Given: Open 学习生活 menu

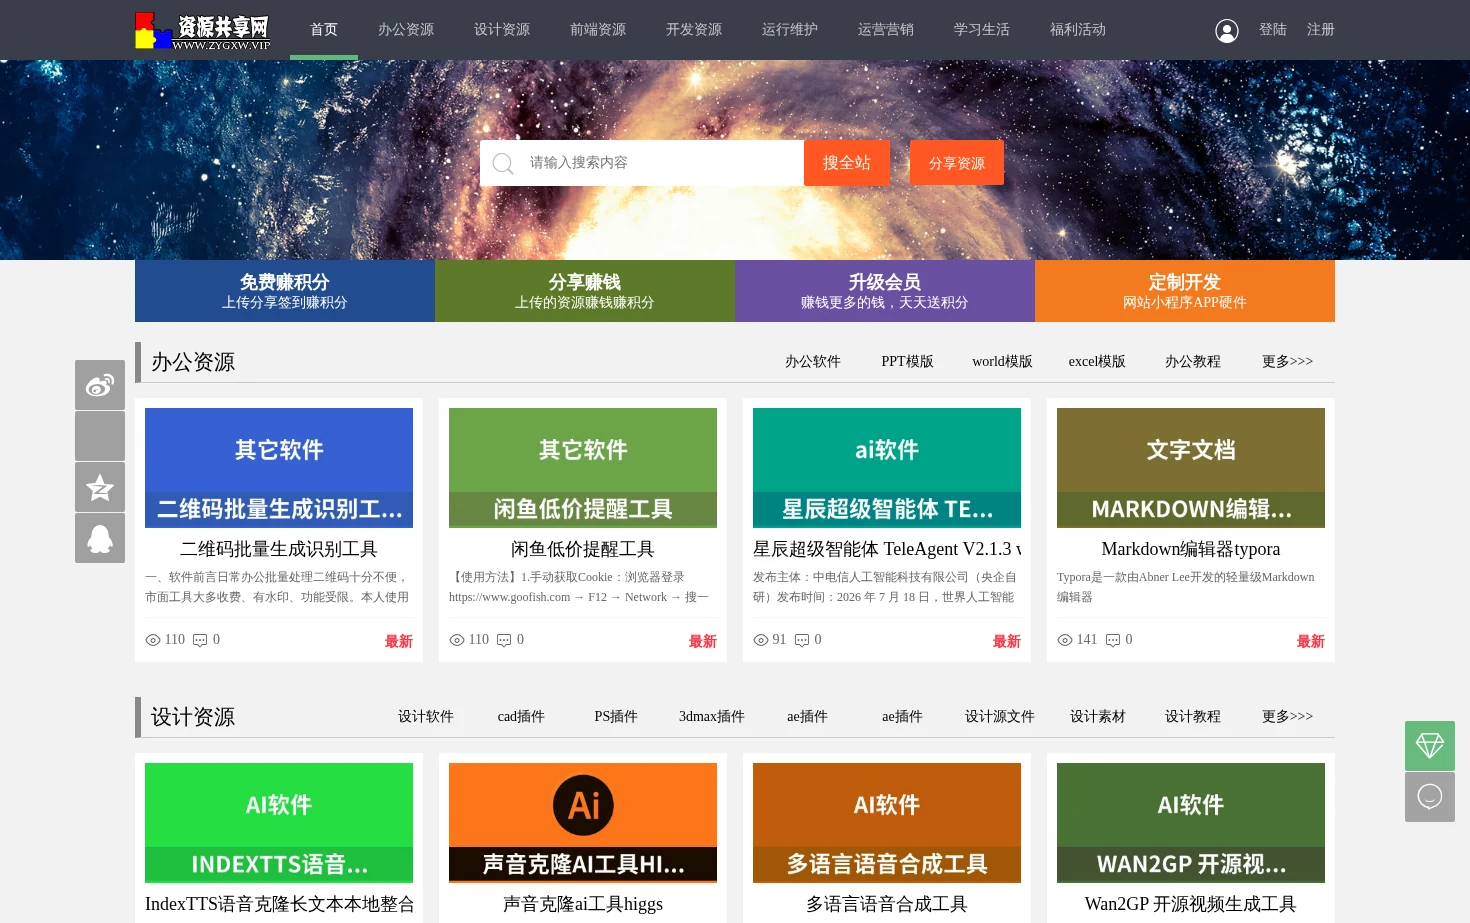Looking at the screenshot, I should [x=982, y=30].
